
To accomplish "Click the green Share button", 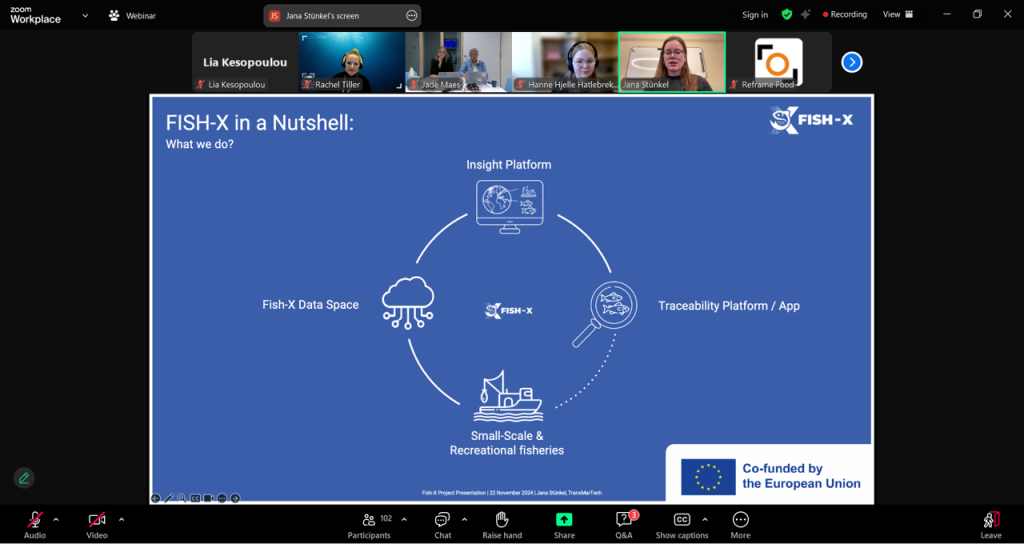I will tap(564, 525).
